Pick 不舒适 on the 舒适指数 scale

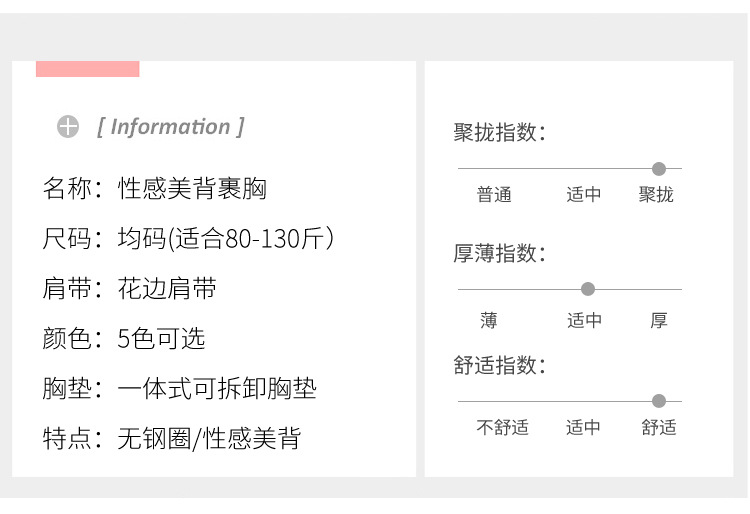click(x=502, y=428)
